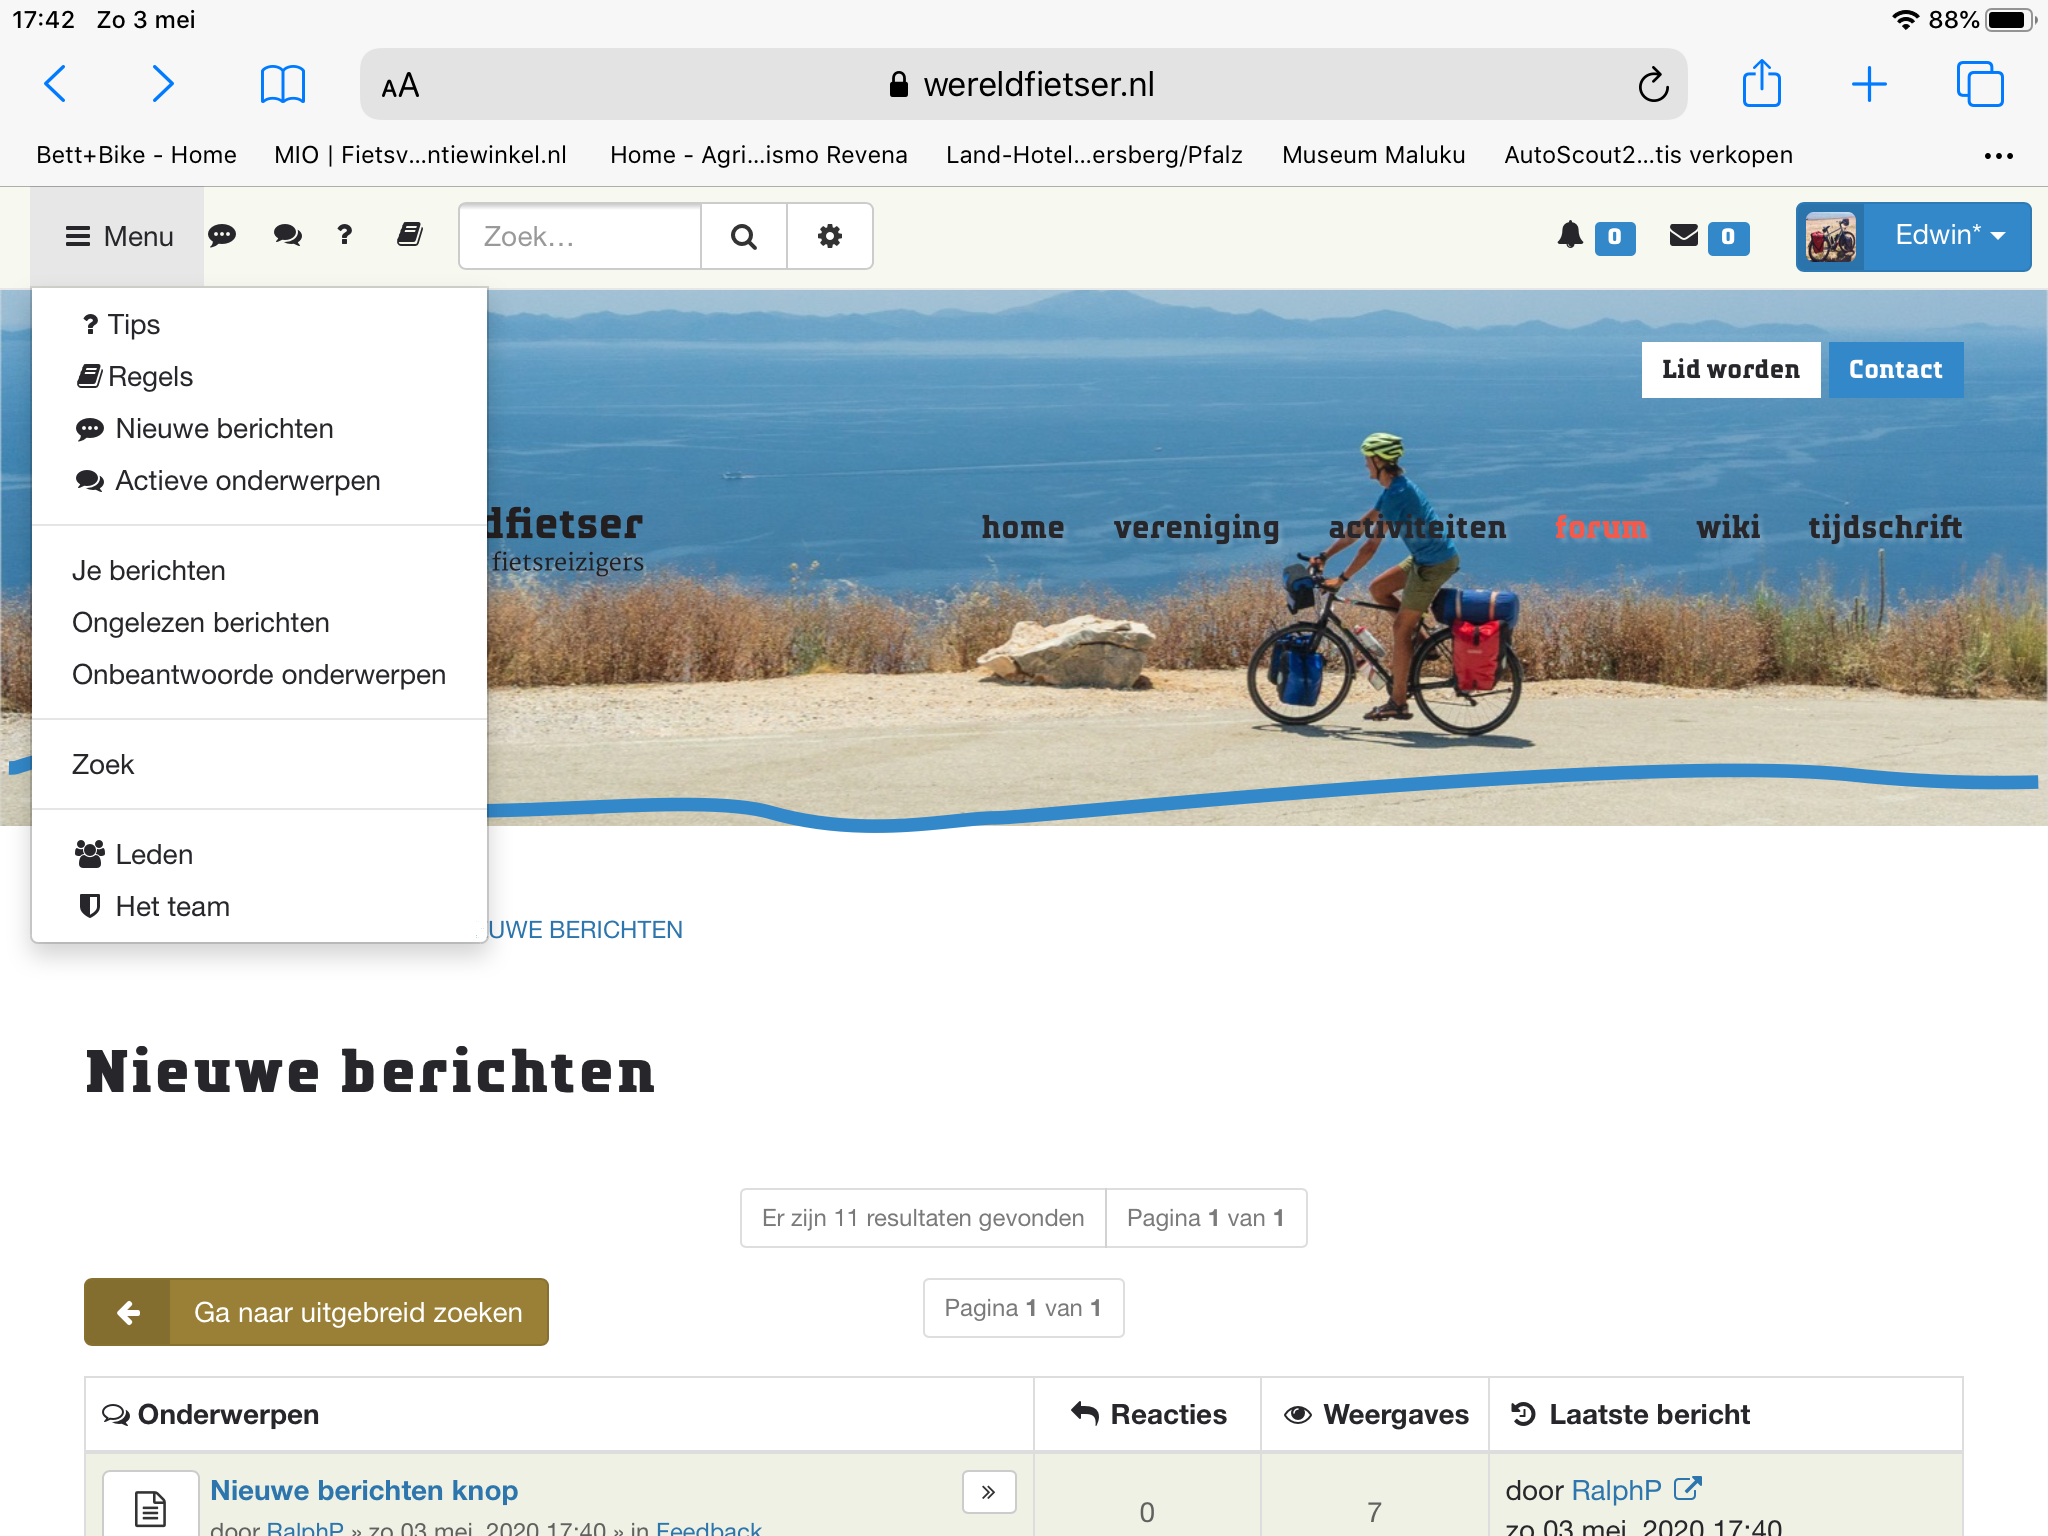Click the rules book icon in toolbar
The image size is (2048, 1536).
[409, 235]
